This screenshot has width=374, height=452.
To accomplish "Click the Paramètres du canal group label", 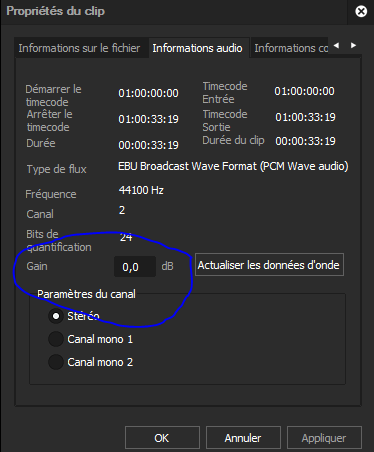I will pyautogui.click(x=86, y=294).
